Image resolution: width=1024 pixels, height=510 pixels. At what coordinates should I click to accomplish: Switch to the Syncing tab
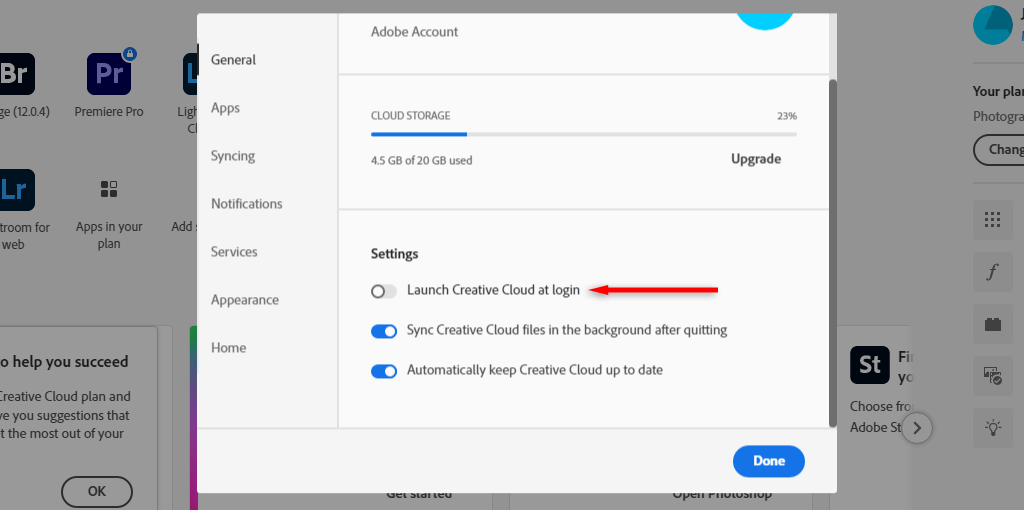(x=233, y=156)
